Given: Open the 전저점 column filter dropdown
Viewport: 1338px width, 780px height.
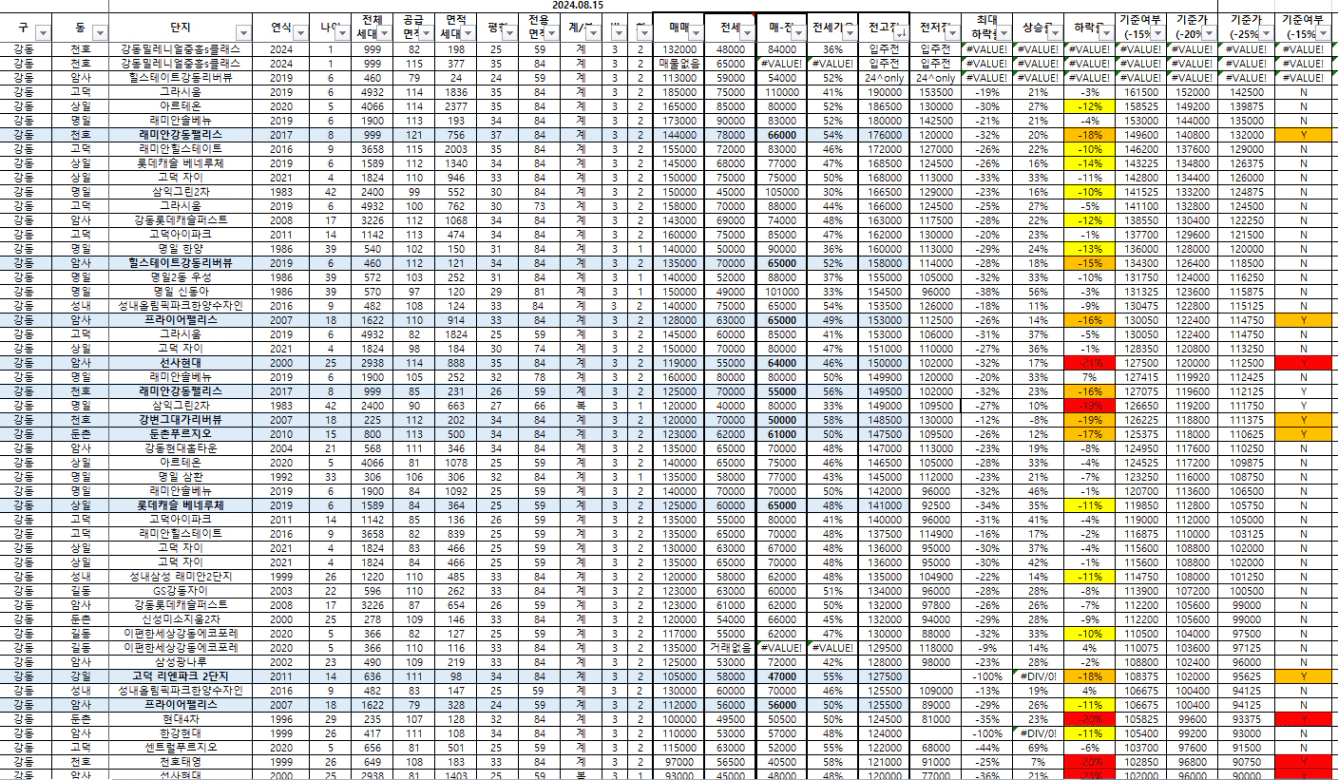Looking at the screenshot, I should (x=951, y=32).
